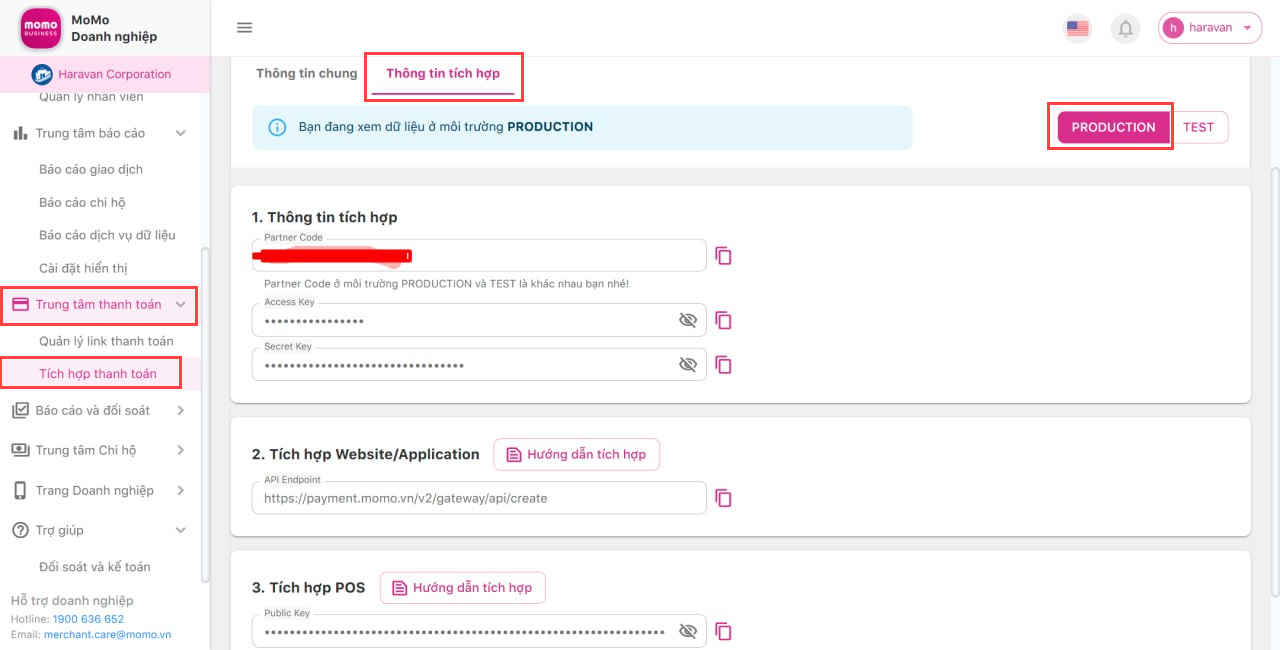Click the Access Key field
This screenshot has height=650, width=1280.
(479, 320)
